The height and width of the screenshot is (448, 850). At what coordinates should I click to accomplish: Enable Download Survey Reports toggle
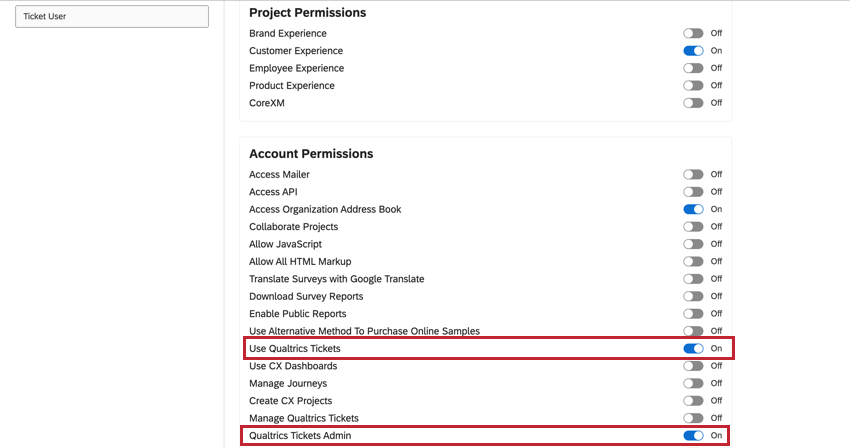[x=693, y=296]
